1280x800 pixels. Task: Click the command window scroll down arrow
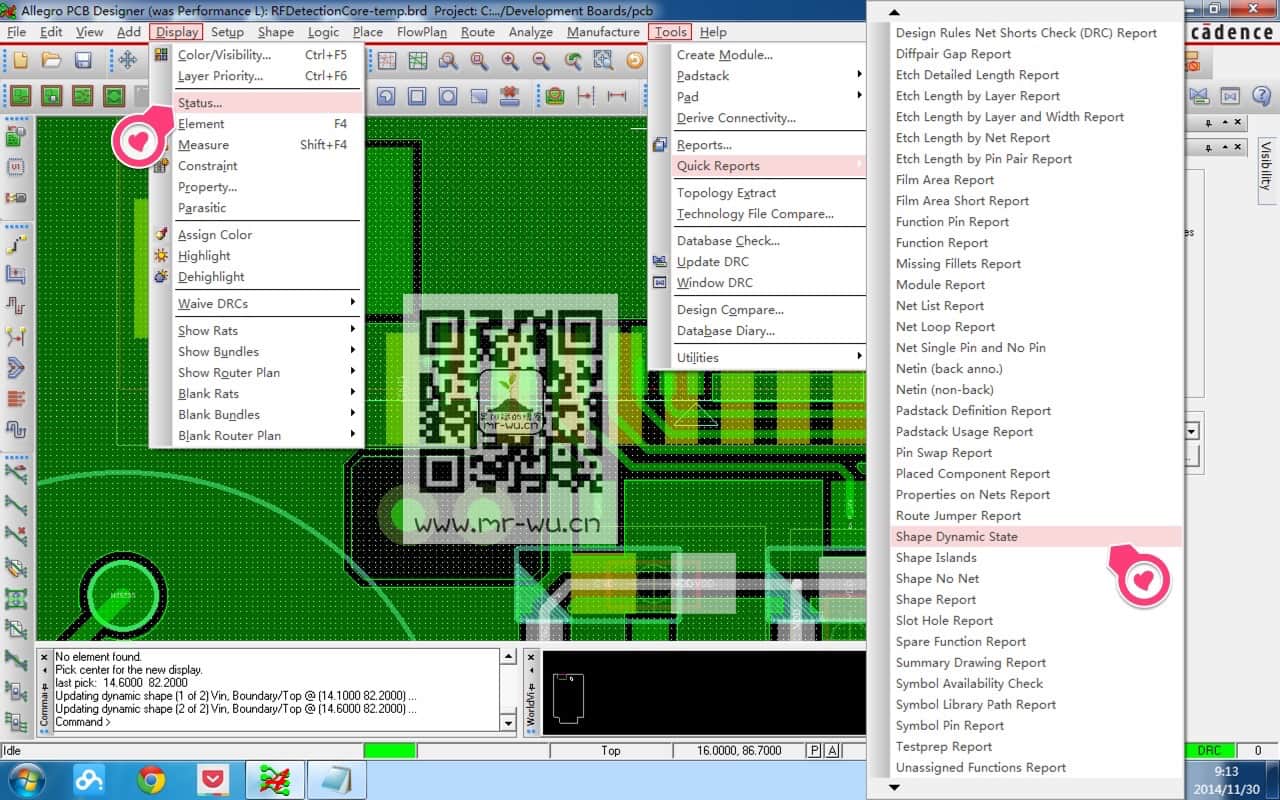pos(509,721)
